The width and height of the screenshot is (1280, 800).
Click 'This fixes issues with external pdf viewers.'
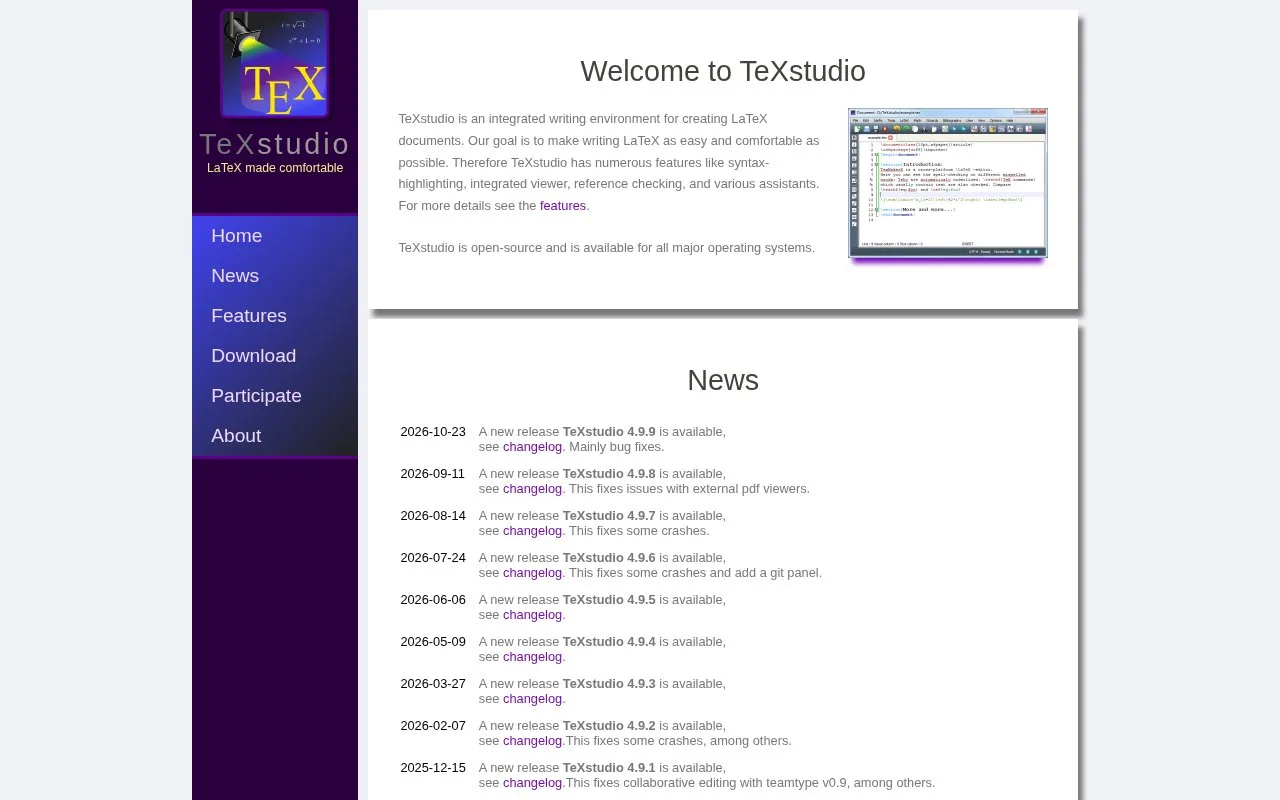pos(689,489)
